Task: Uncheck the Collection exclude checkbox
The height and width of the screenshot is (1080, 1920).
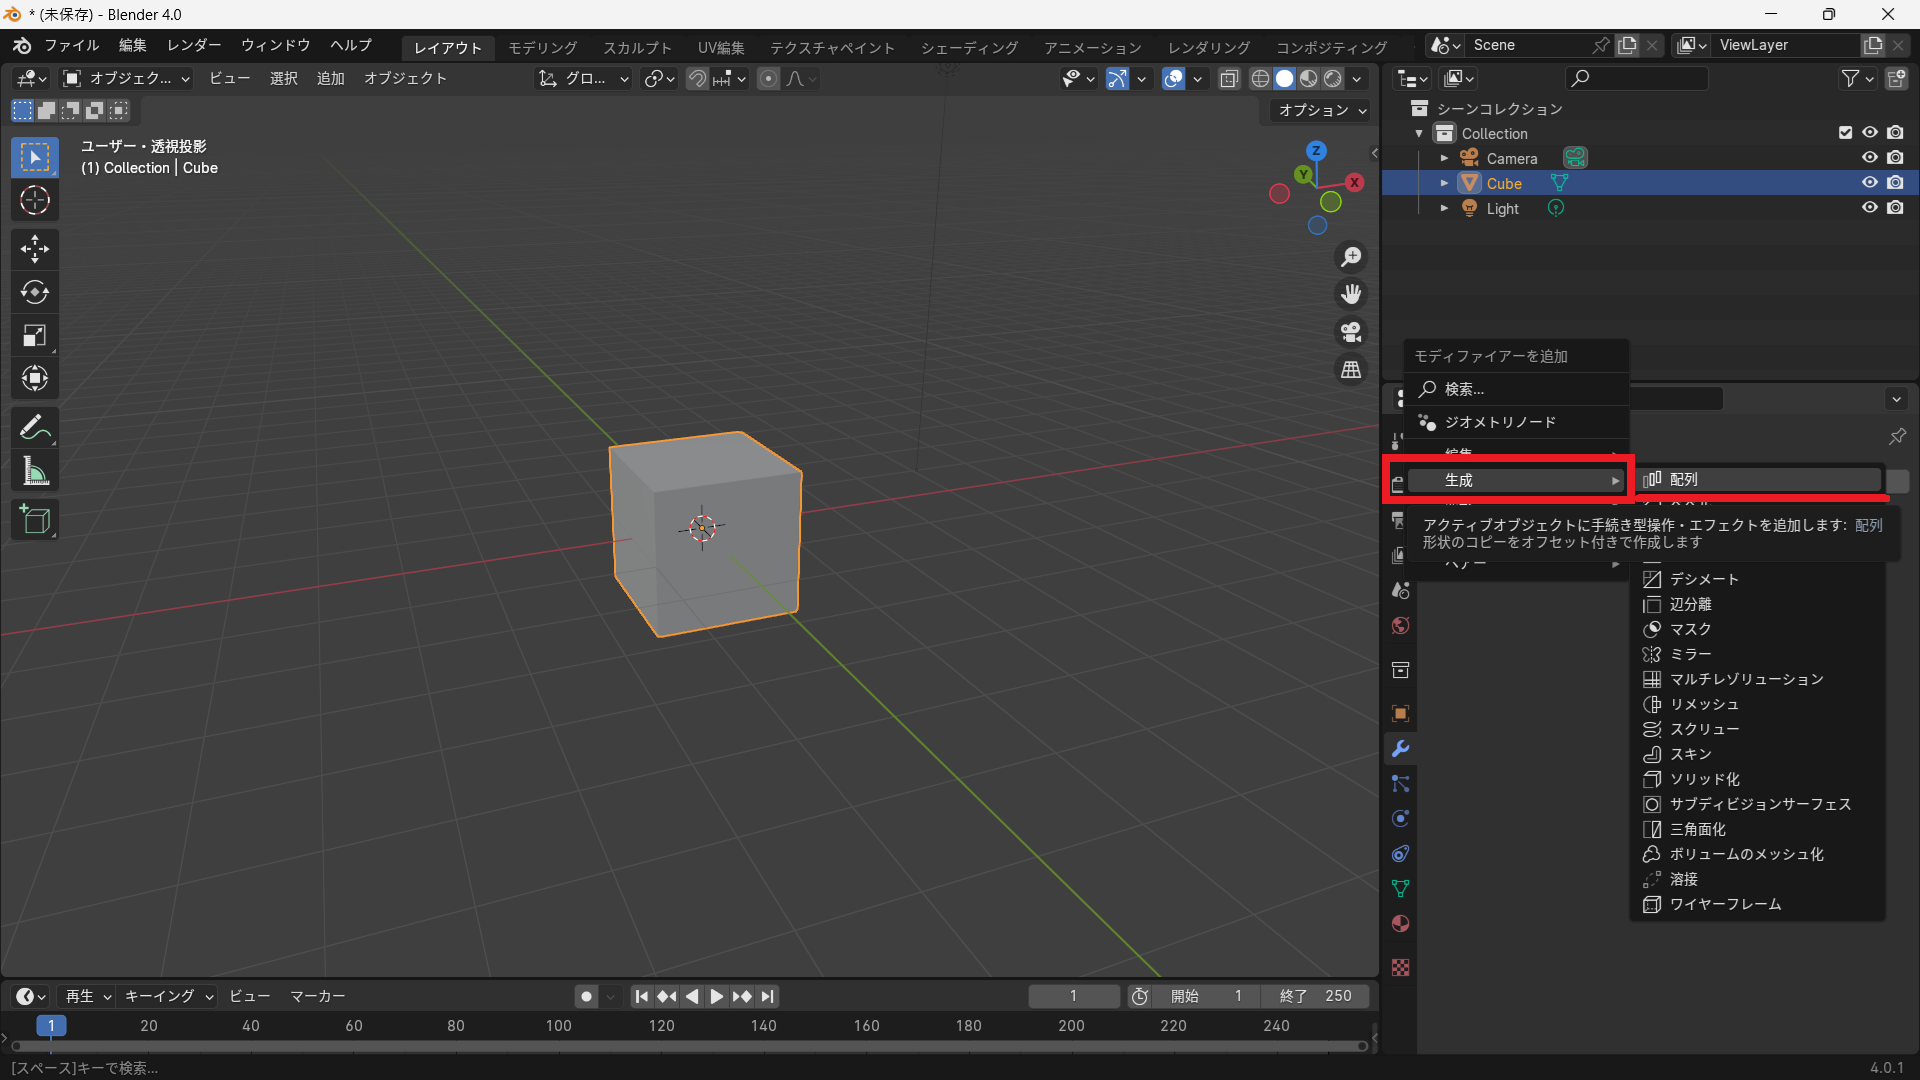Action: 1845,133
